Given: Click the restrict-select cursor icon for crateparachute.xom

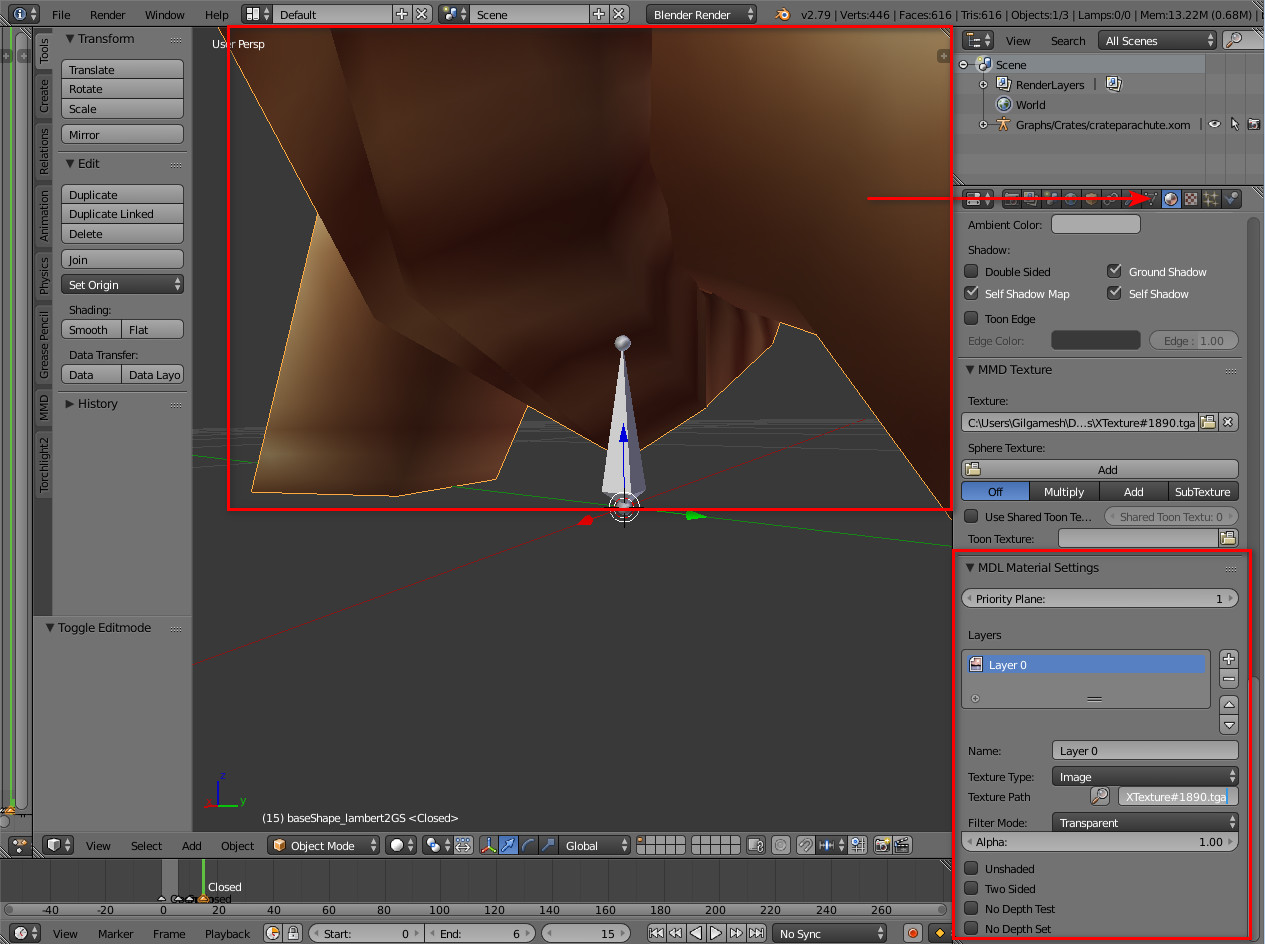Looking at the screenshot, I should pos(1235,125).
